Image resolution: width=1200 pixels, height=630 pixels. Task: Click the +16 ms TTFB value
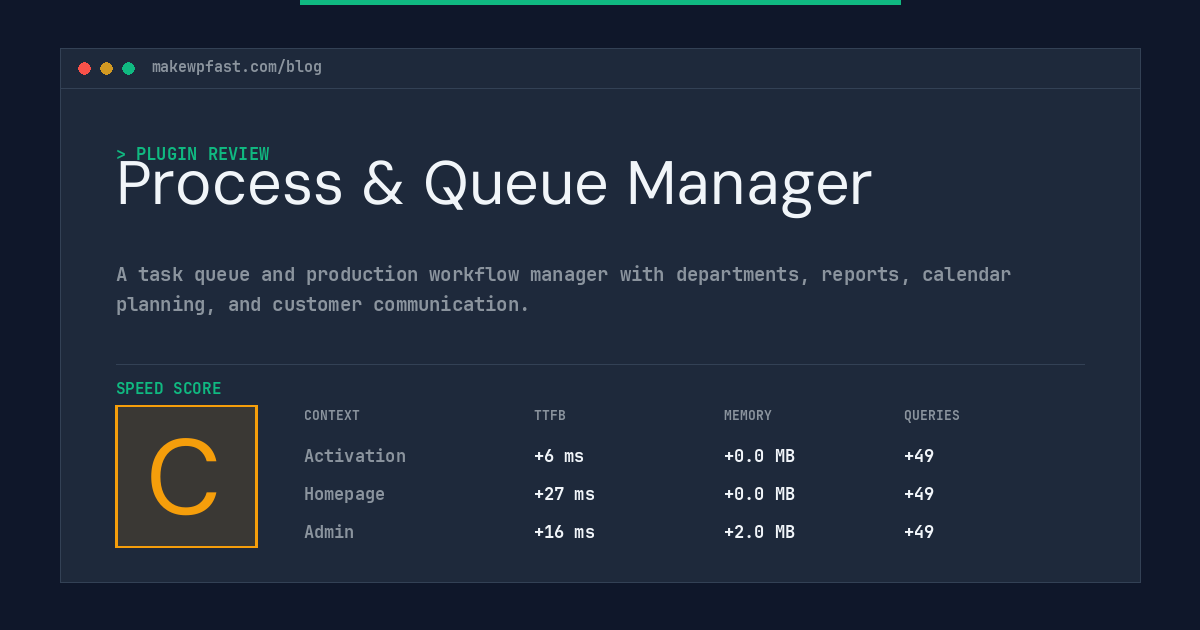click(564, 532)
